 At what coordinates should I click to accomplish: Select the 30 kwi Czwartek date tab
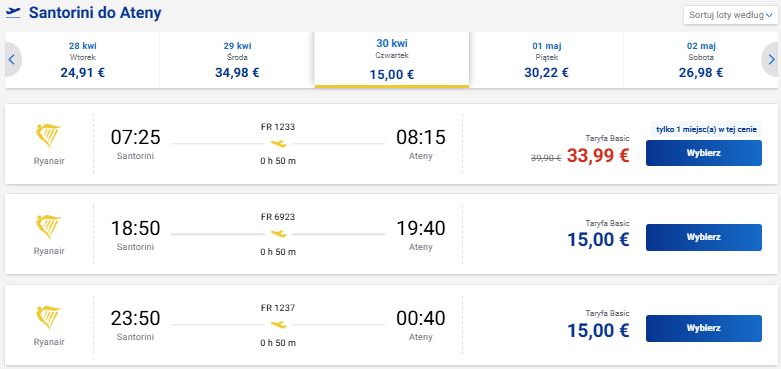[392, 60]
